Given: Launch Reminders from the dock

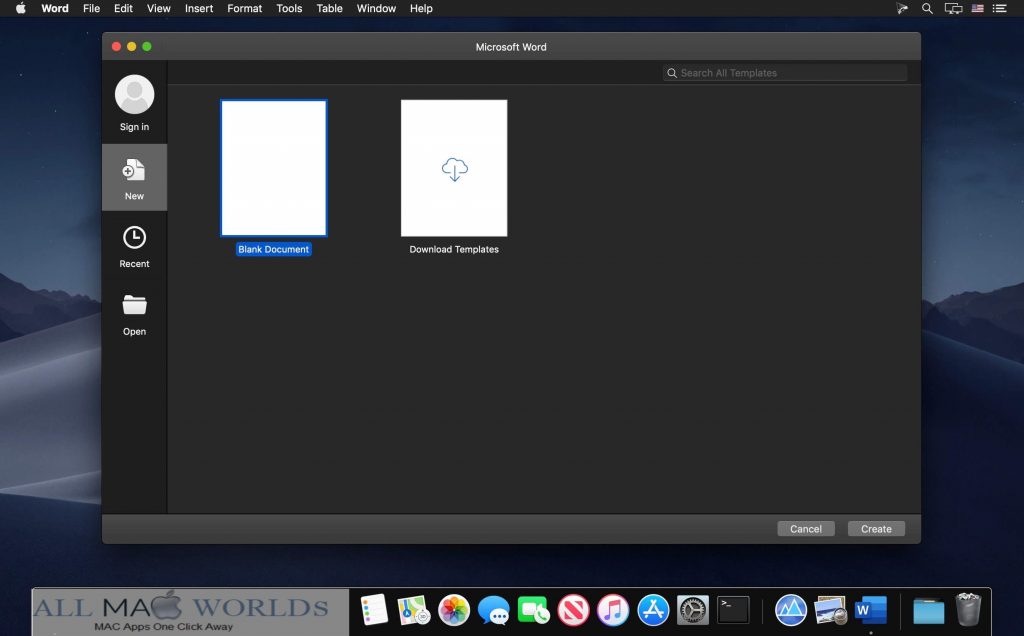Looking at the screenshot, I should click(374, 610).
